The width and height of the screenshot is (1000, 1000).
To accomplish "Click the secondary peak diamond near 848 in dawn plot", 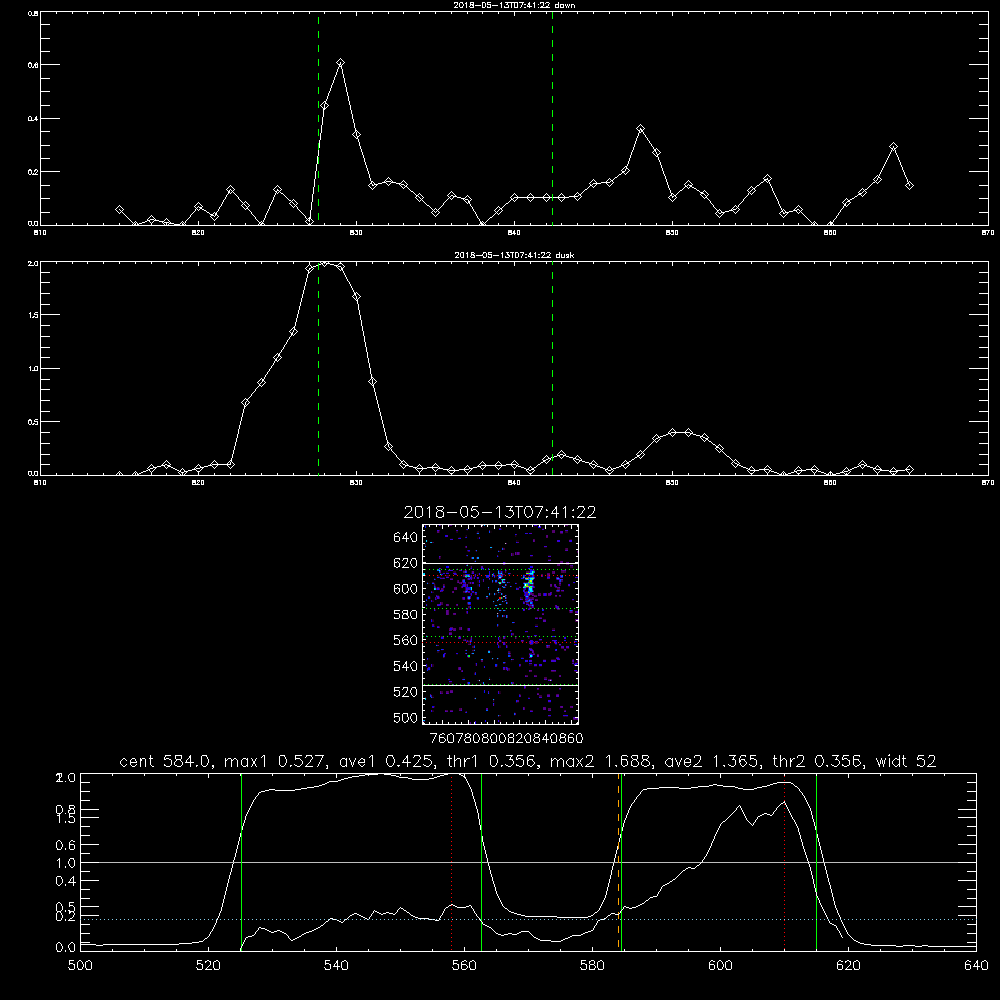I will 641,129.
